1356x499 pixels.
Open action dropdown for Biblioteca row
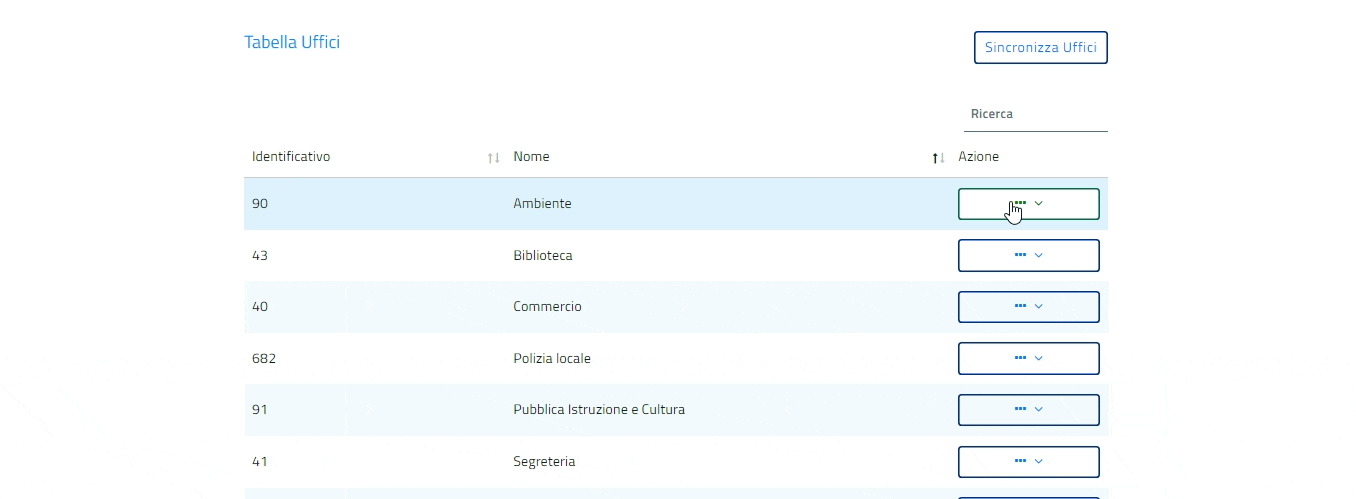[1028, 255]
